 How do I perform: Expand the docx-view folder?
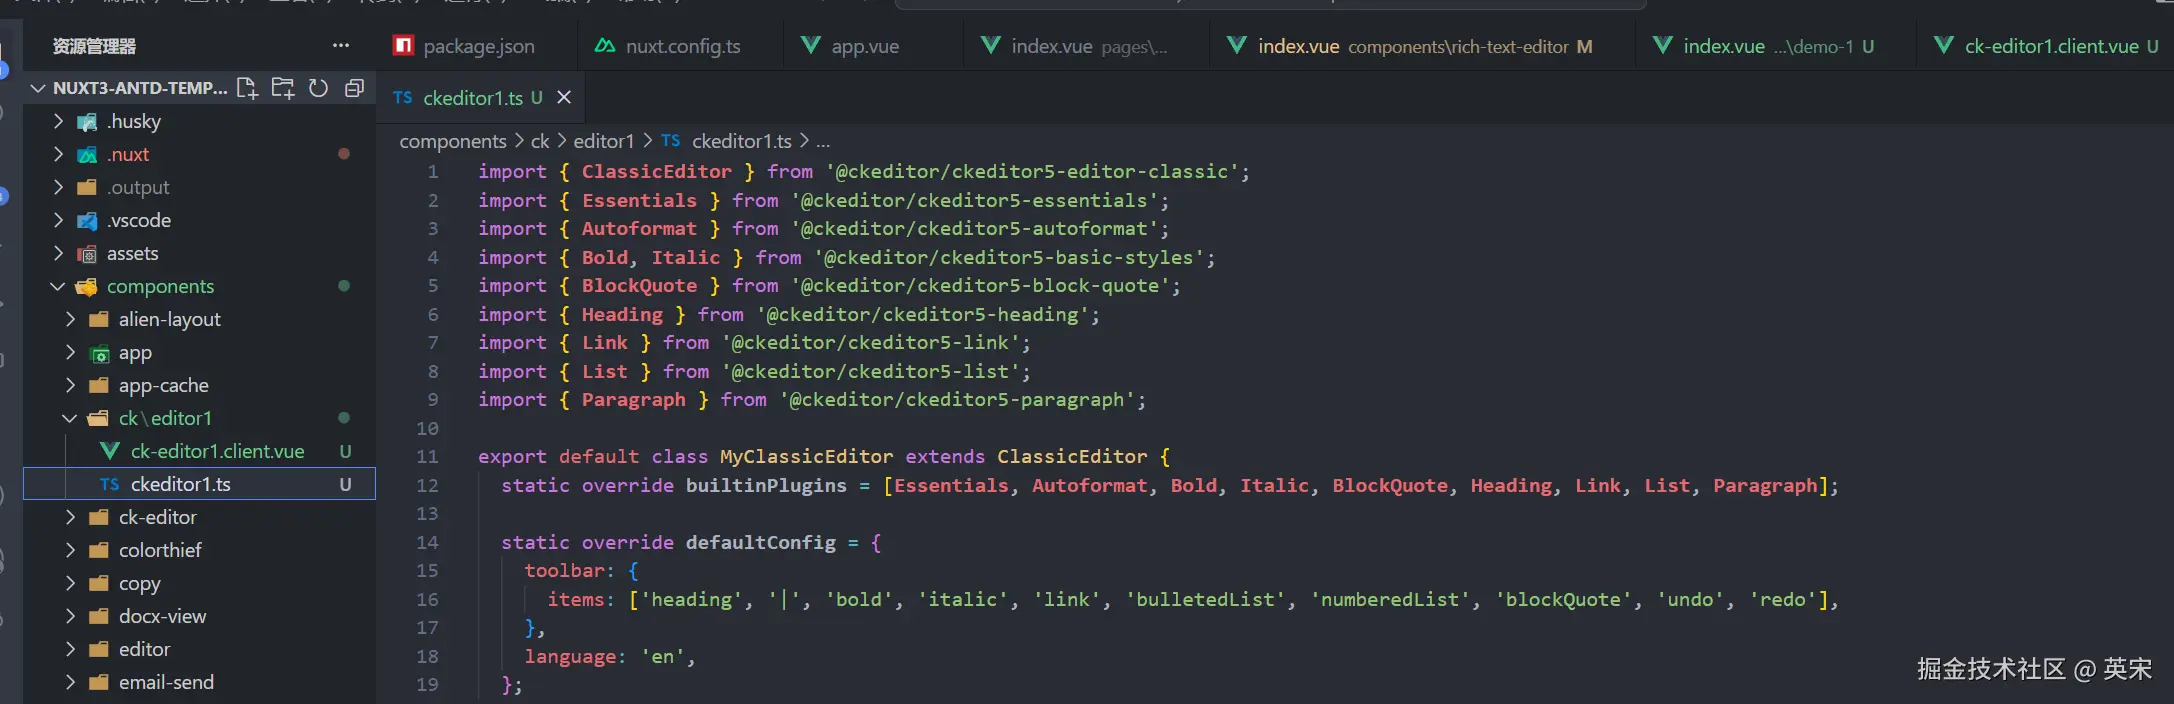pyautogui.click(x=70, y=616)
